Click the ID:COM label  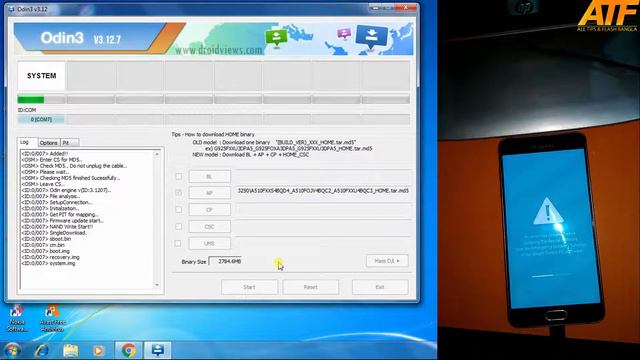[27, 110]
